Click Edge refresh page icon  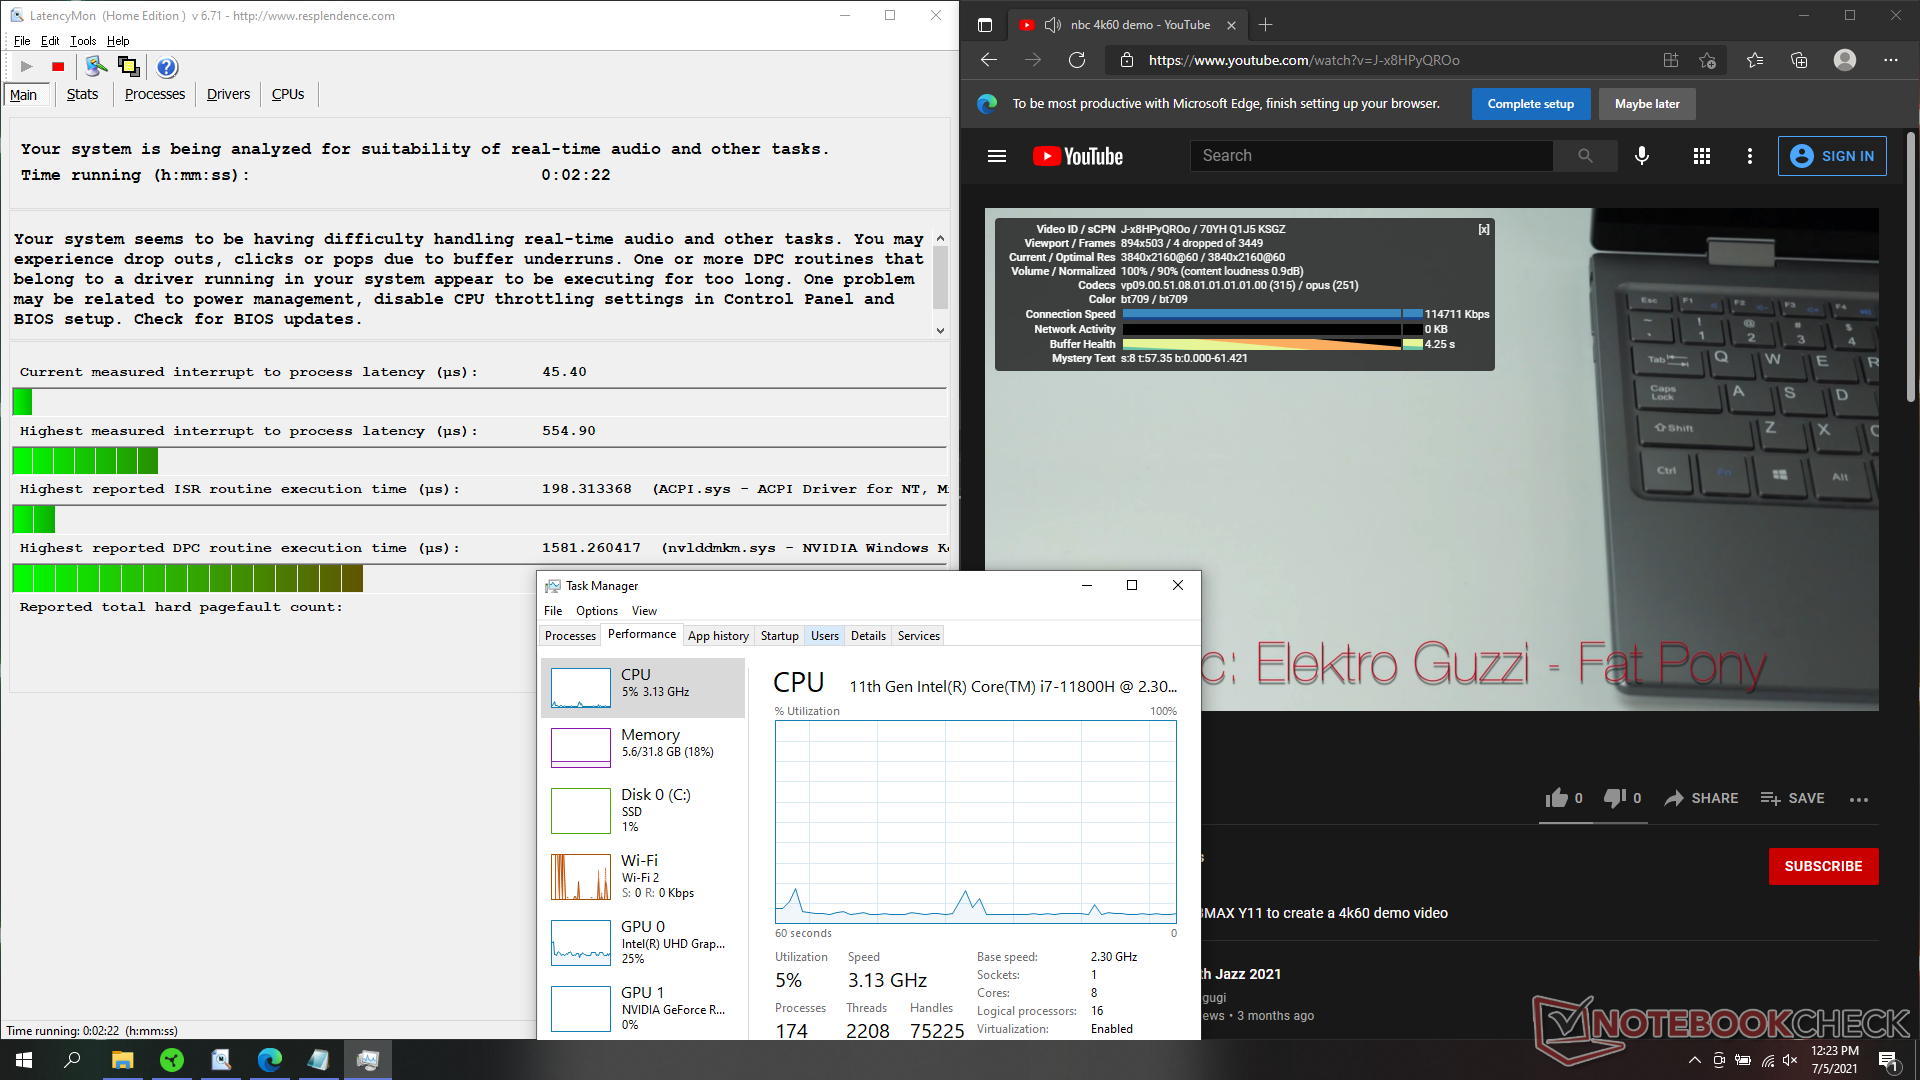1077,60
